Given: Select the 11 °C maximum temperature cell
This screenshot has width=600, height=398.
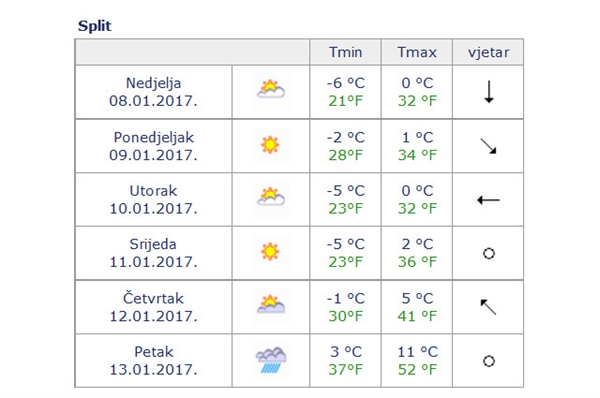Looking at the screenshot, I should click(x=417, y=360).
